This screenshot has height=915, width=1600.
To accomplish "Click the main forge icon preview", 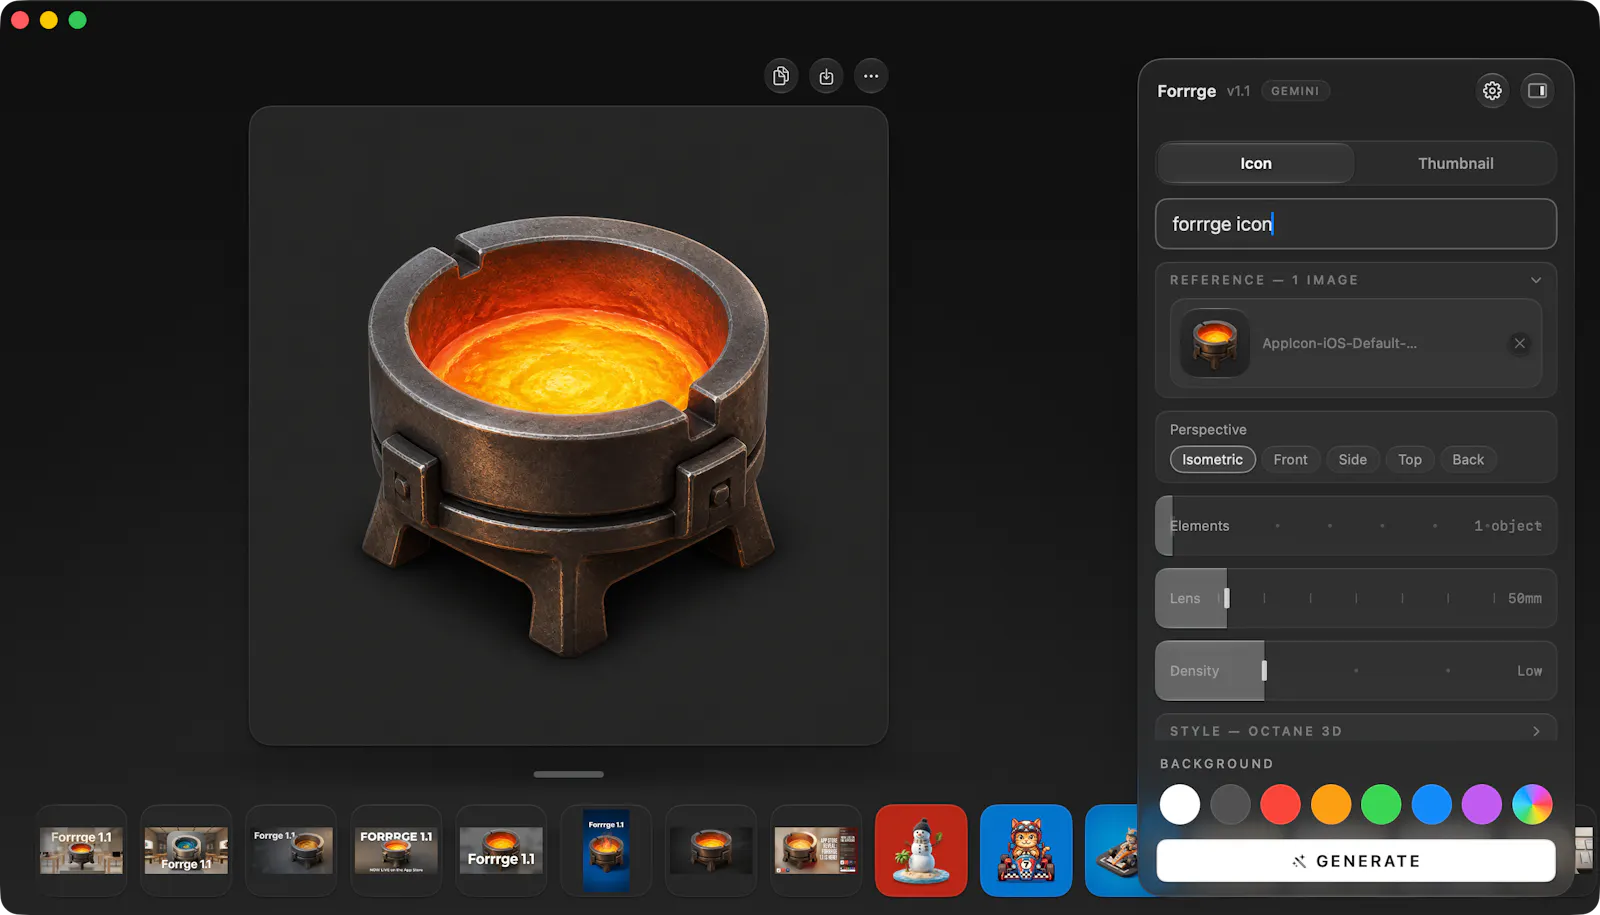I will pyautogui.click(x=568, y=426).
